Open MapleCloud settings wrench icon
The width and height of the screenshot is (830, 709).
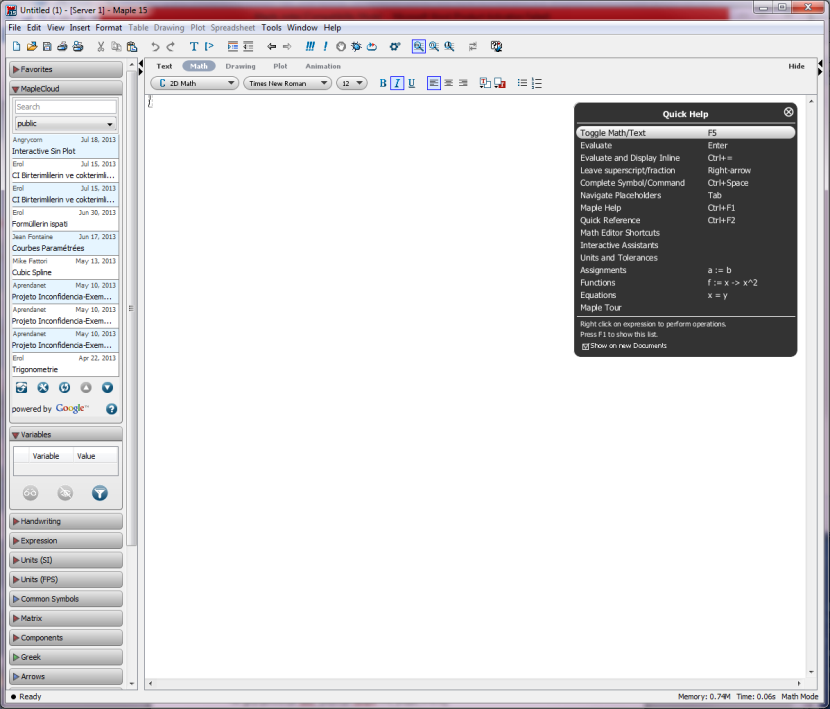click(43, 388)
